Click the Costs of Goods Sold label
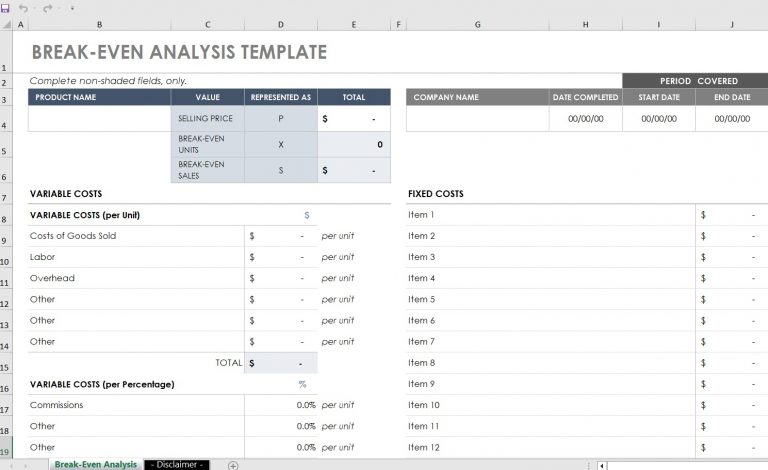The height and width of the screenshot is (470, 768). click(73, 235)
